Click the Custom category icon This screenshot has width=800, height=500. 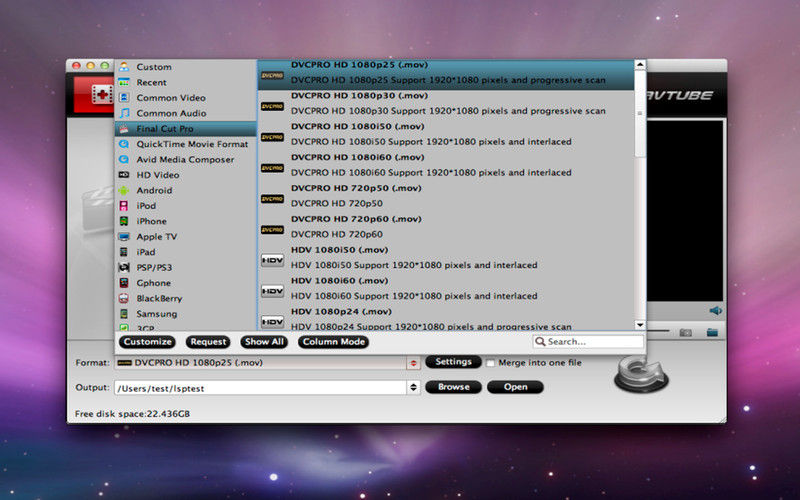coord(124,67)
